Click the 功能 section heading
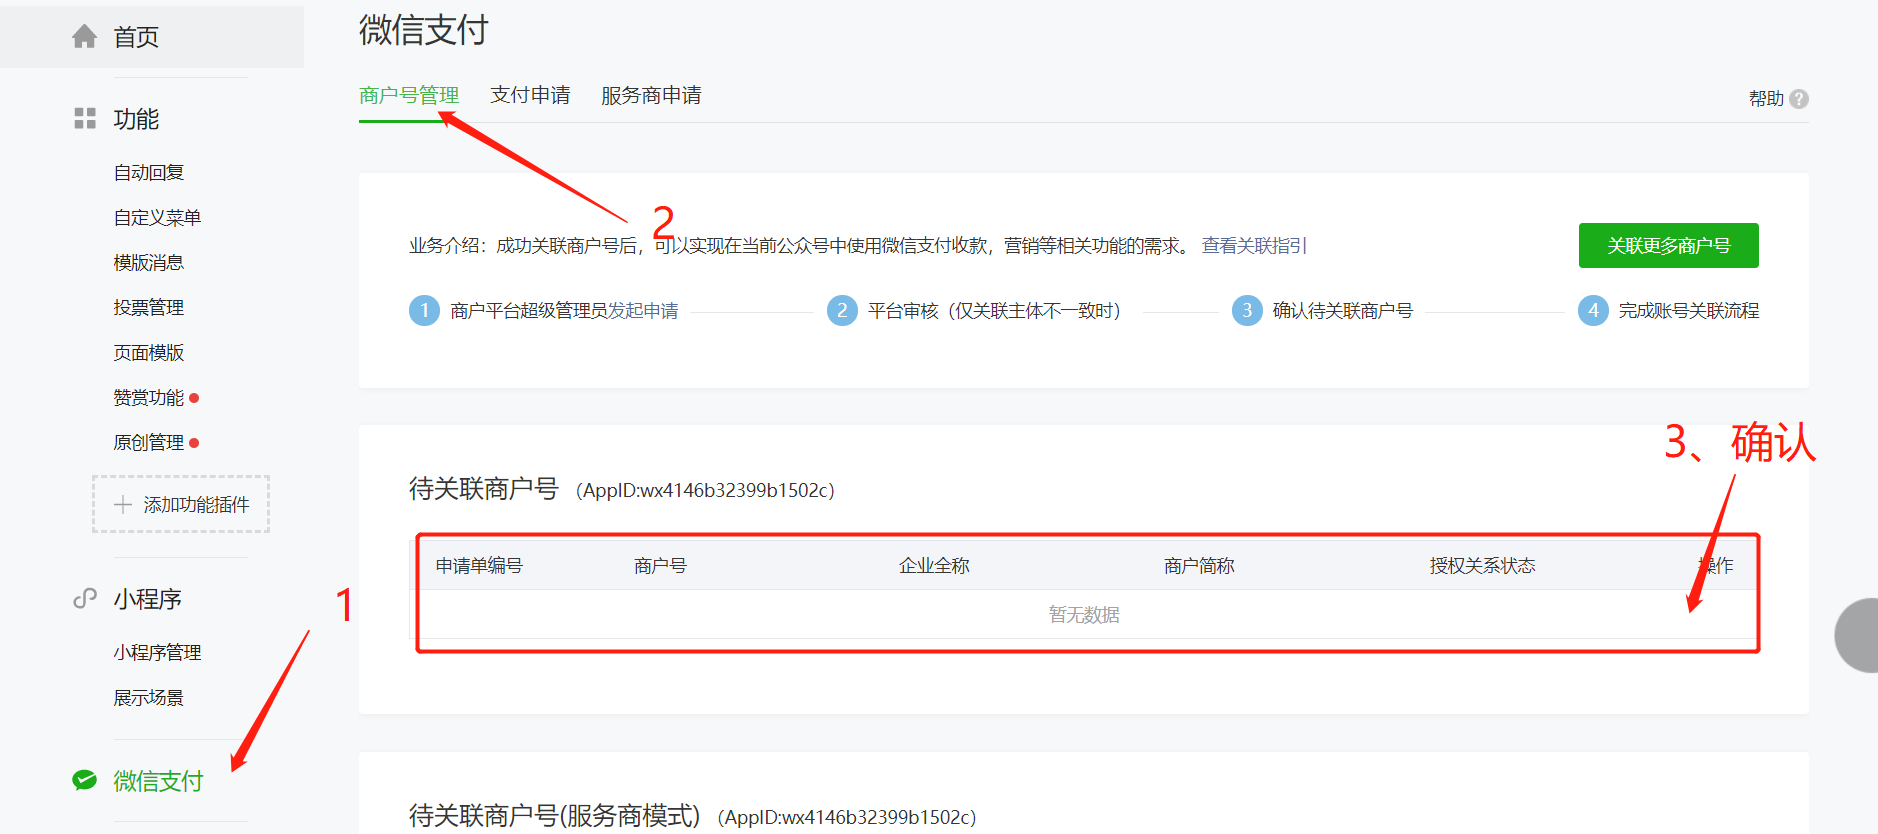Viewport: 1878px width, 834px height. pyautogui.click(x=136, y=119)
